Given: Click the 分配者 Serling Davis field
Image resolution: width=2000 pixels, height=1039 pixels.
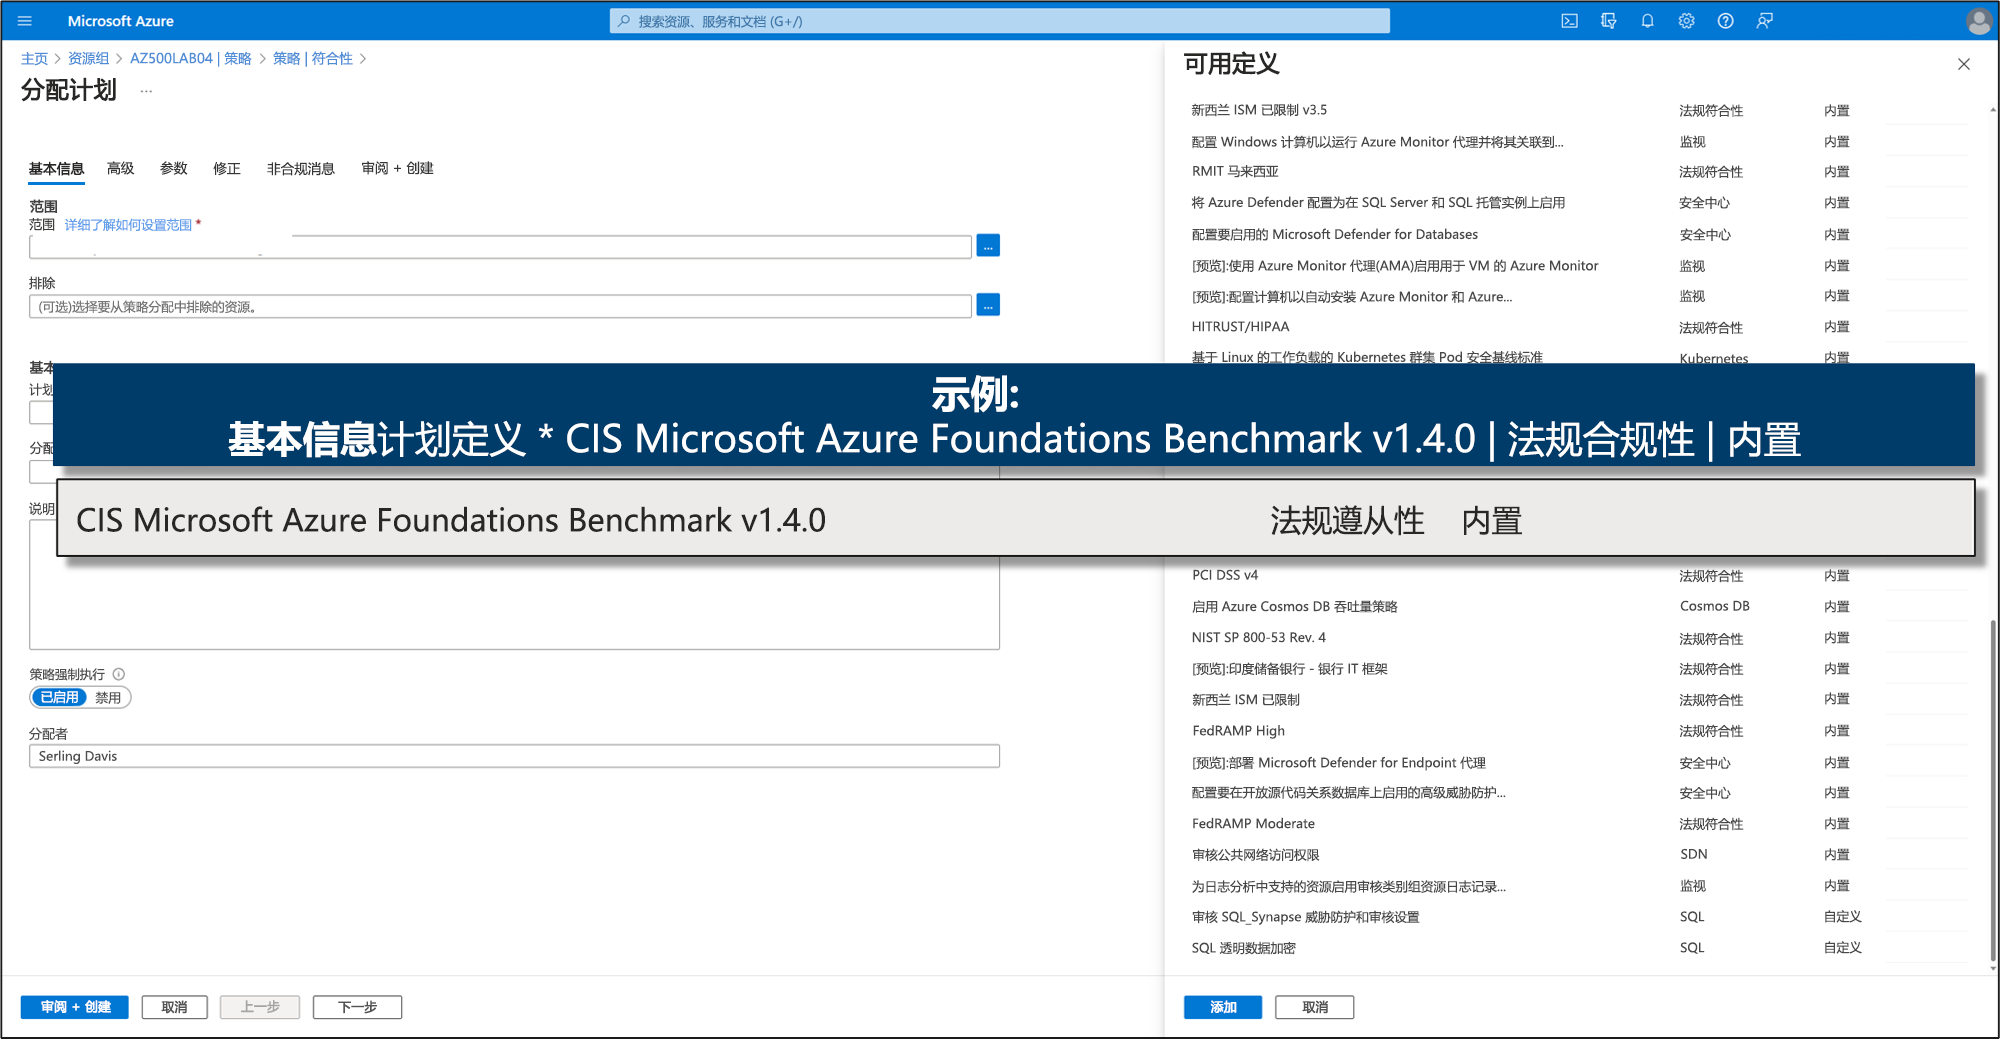Looking at the screenshot, I should (514, 756).
